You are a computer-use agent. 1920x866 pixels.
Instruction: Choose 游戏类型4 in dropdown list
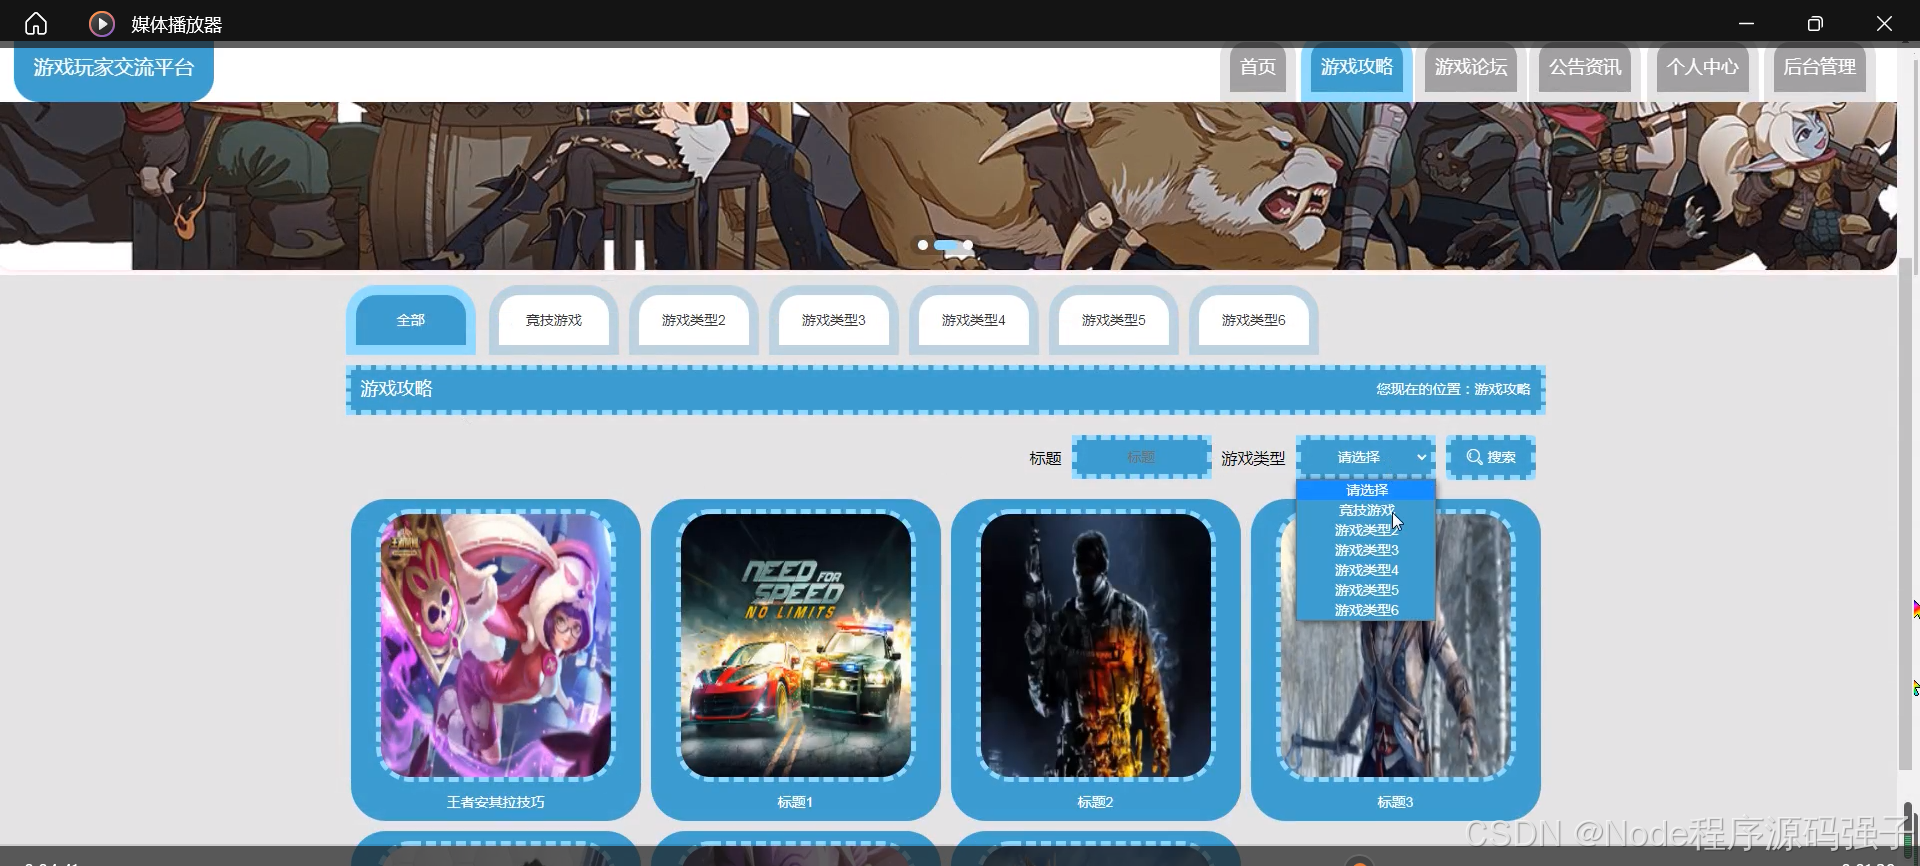(1366, 570)
